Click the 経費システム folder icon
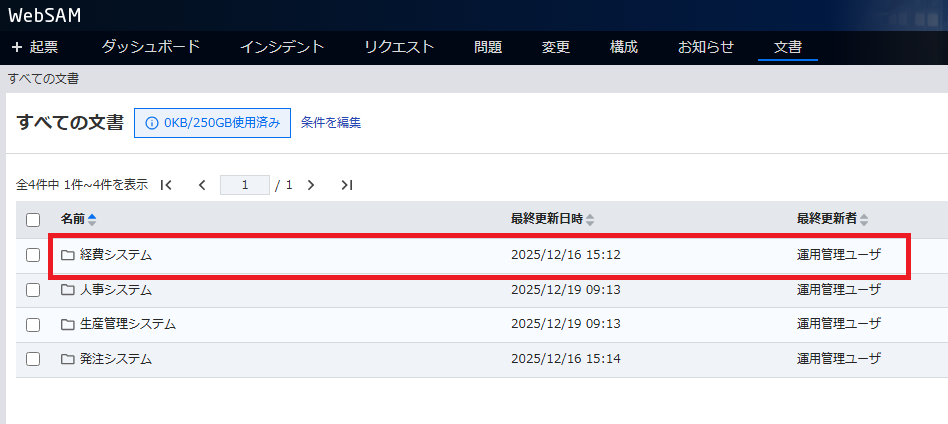Viewport: 948px width, 424px height. click(68, 255)
